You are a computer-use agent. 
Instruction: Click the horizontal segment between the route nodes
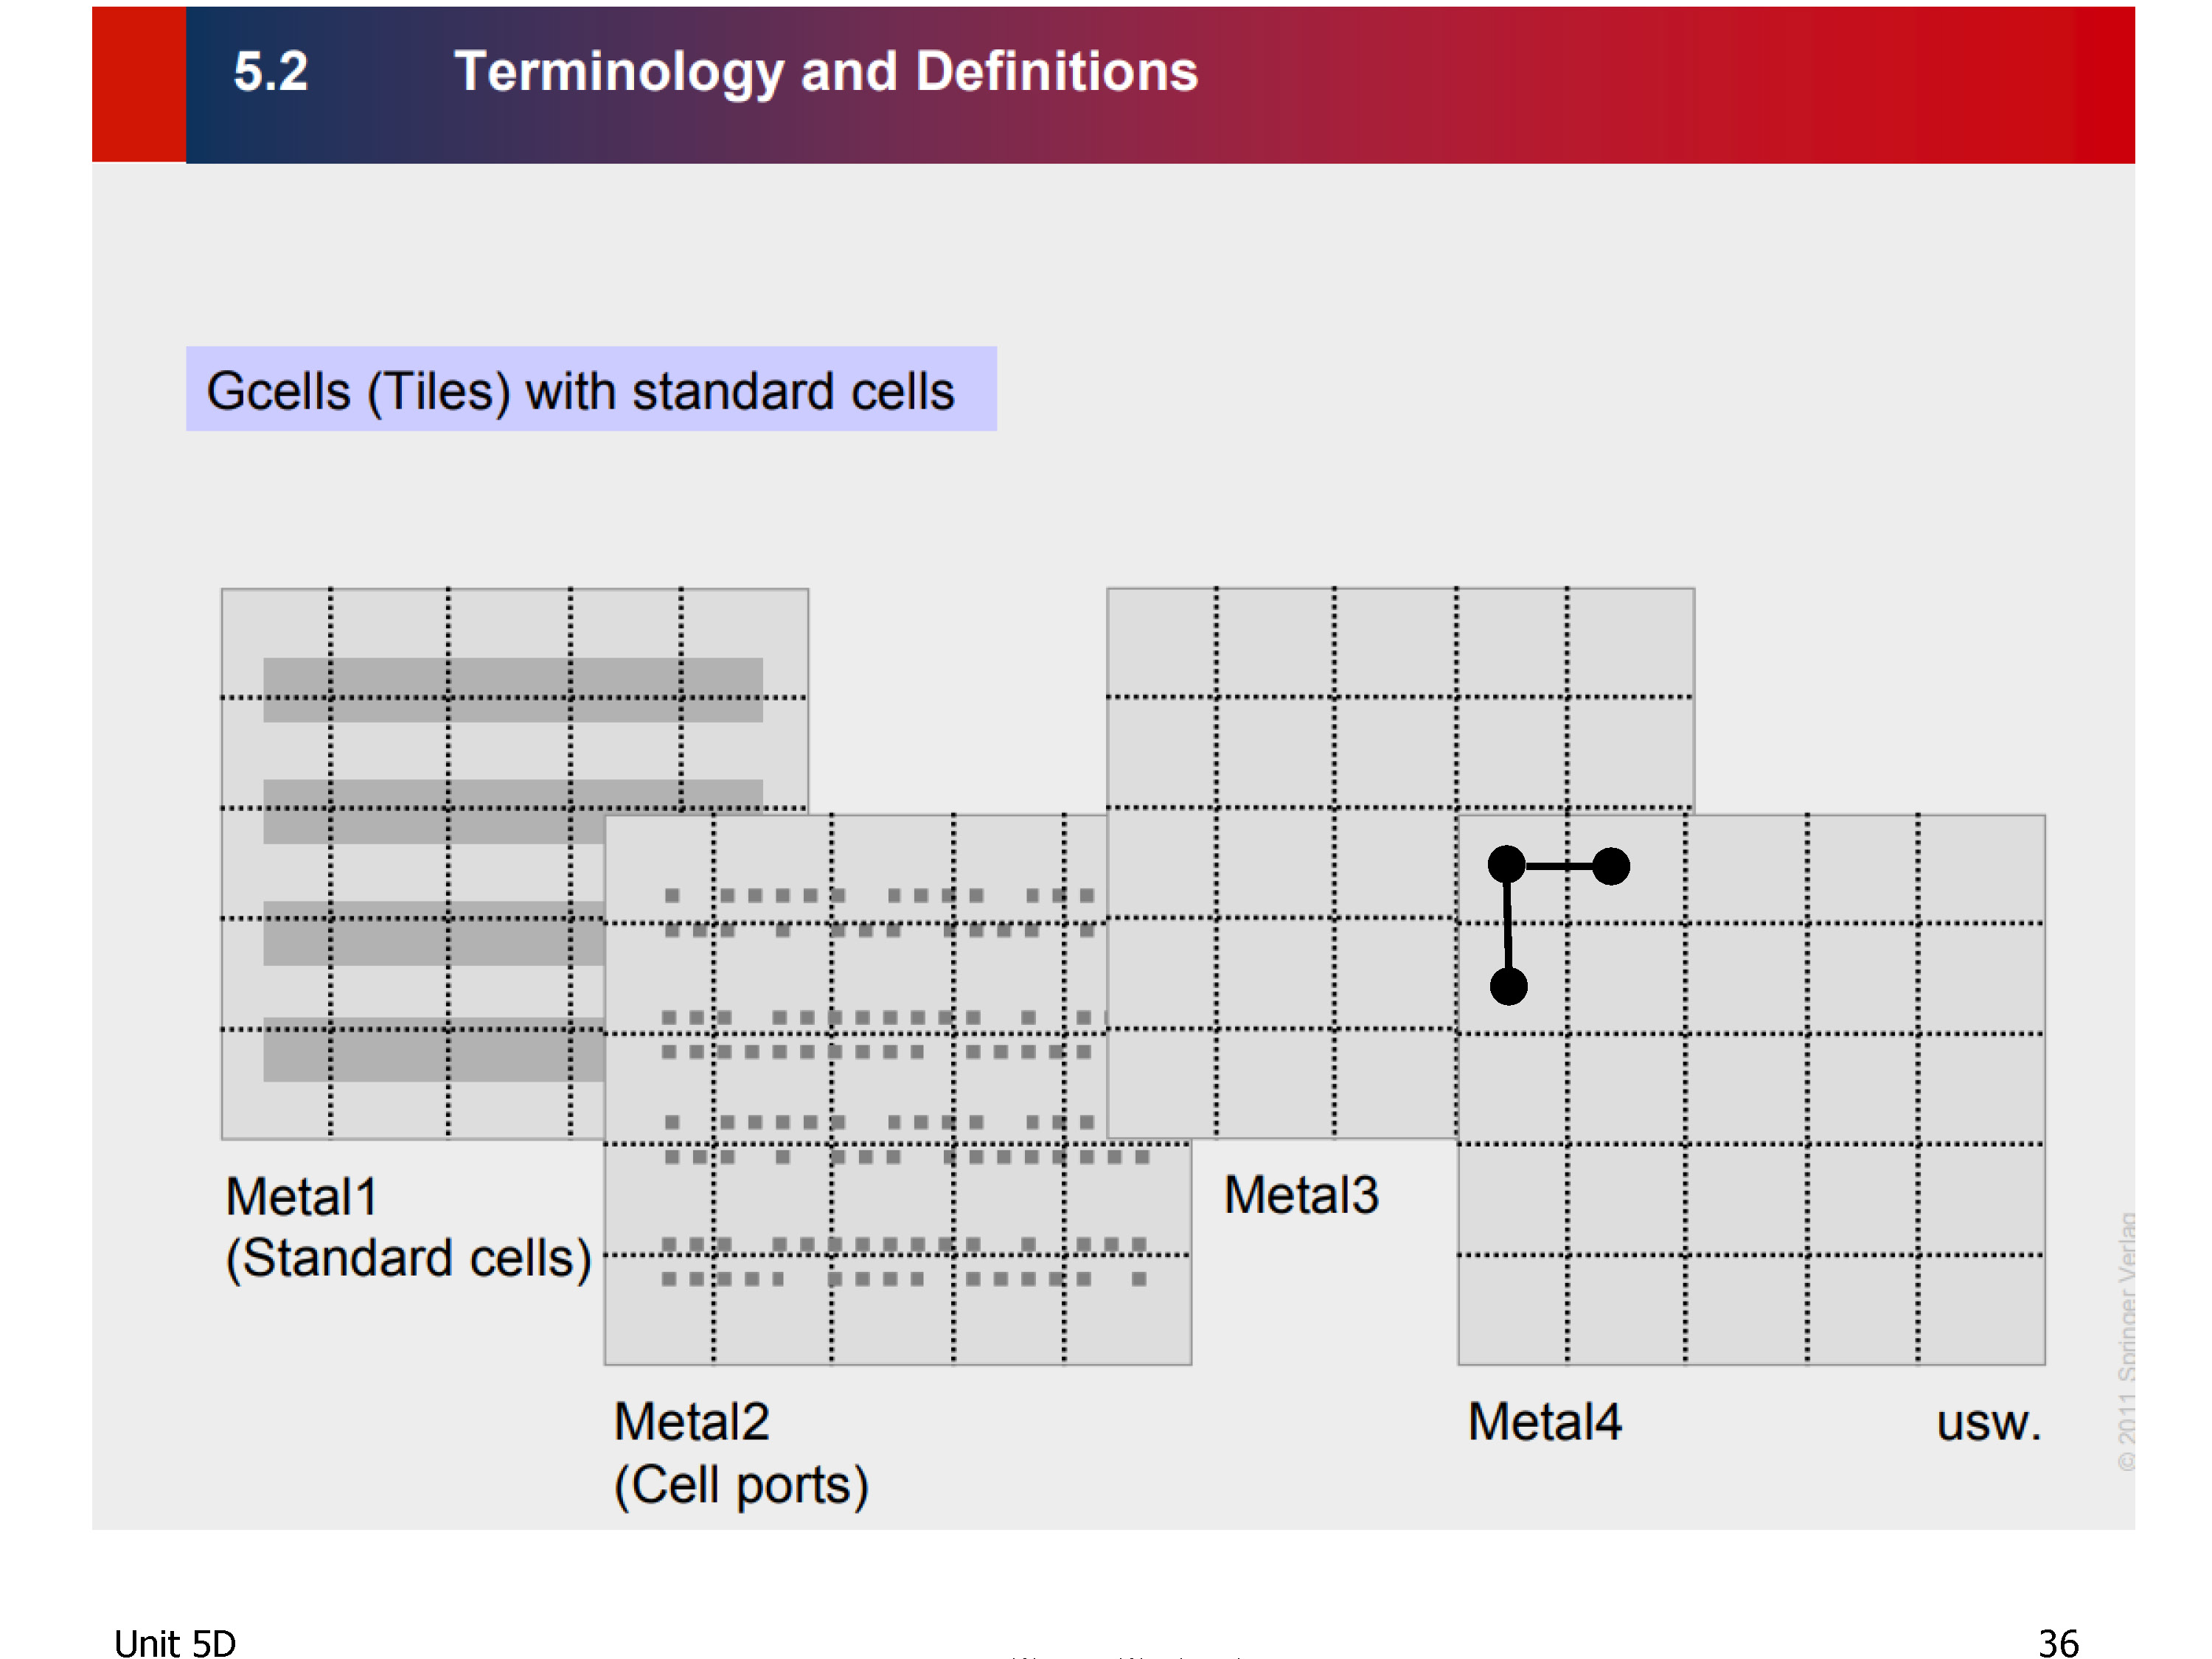coord(1559,866)
